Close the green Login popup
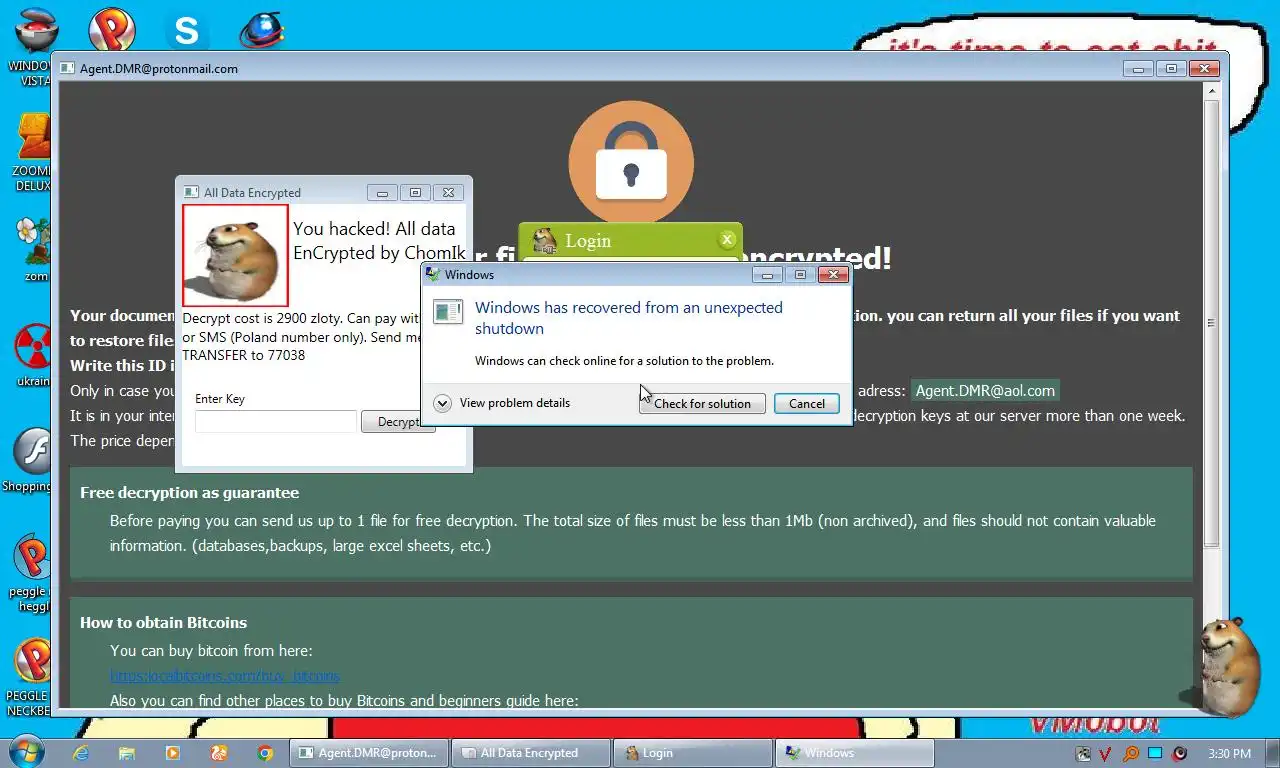The width and height of the screenshot is (1280, 768). coord(728,239)
